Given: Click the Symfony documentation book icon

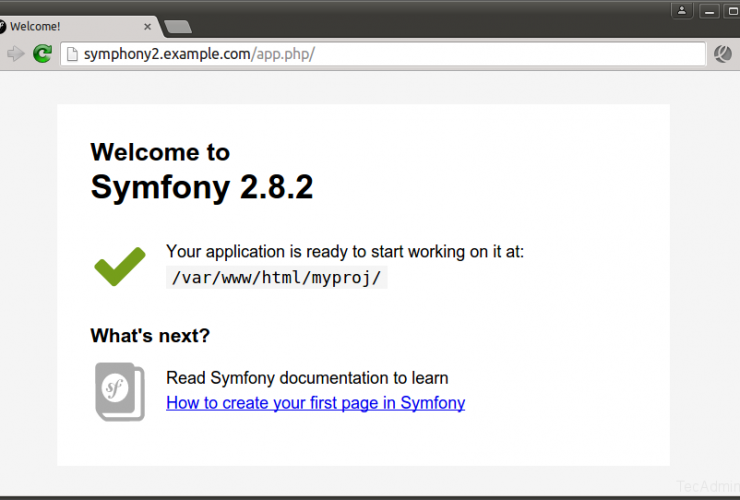Looking at the screenshot, I should pos(119,391).
